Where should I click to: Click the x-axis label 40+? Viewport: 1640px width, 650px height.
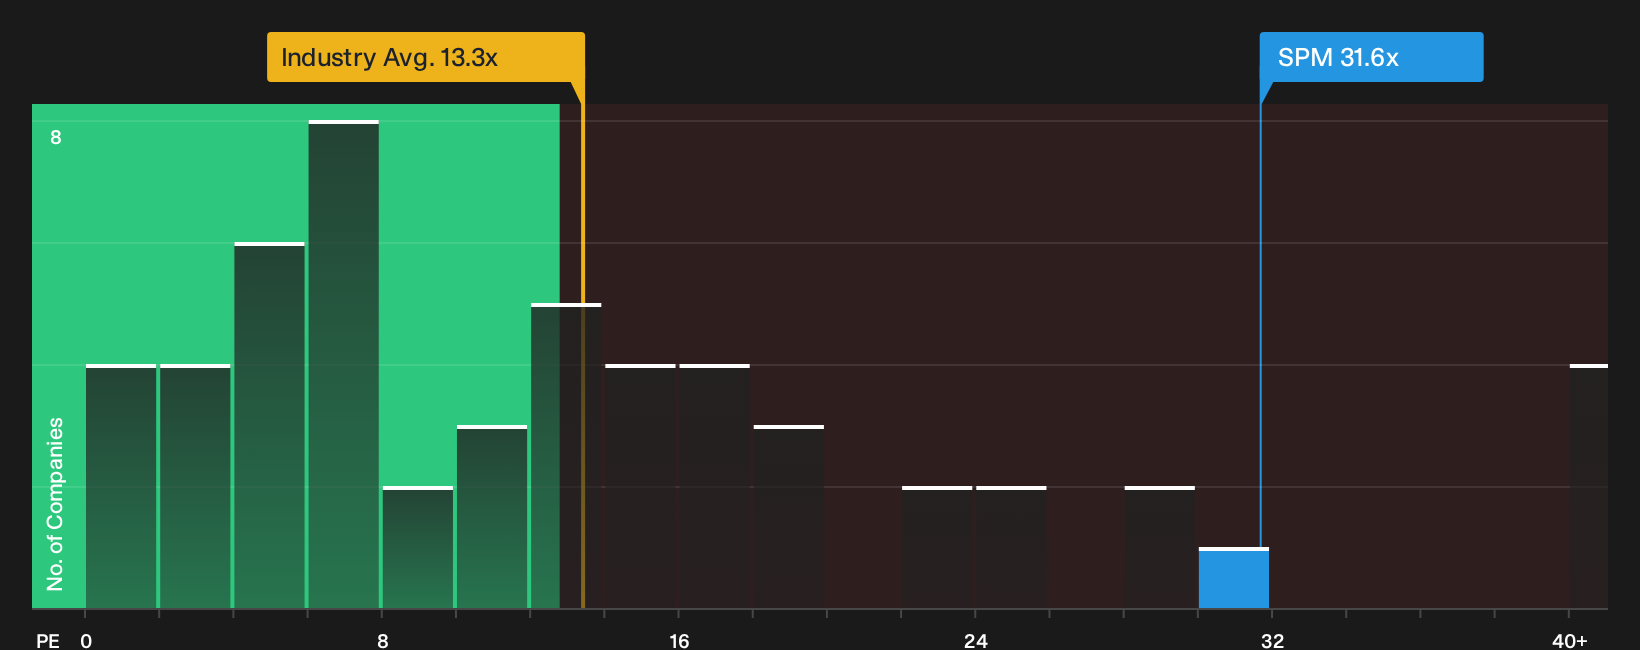1570,640
